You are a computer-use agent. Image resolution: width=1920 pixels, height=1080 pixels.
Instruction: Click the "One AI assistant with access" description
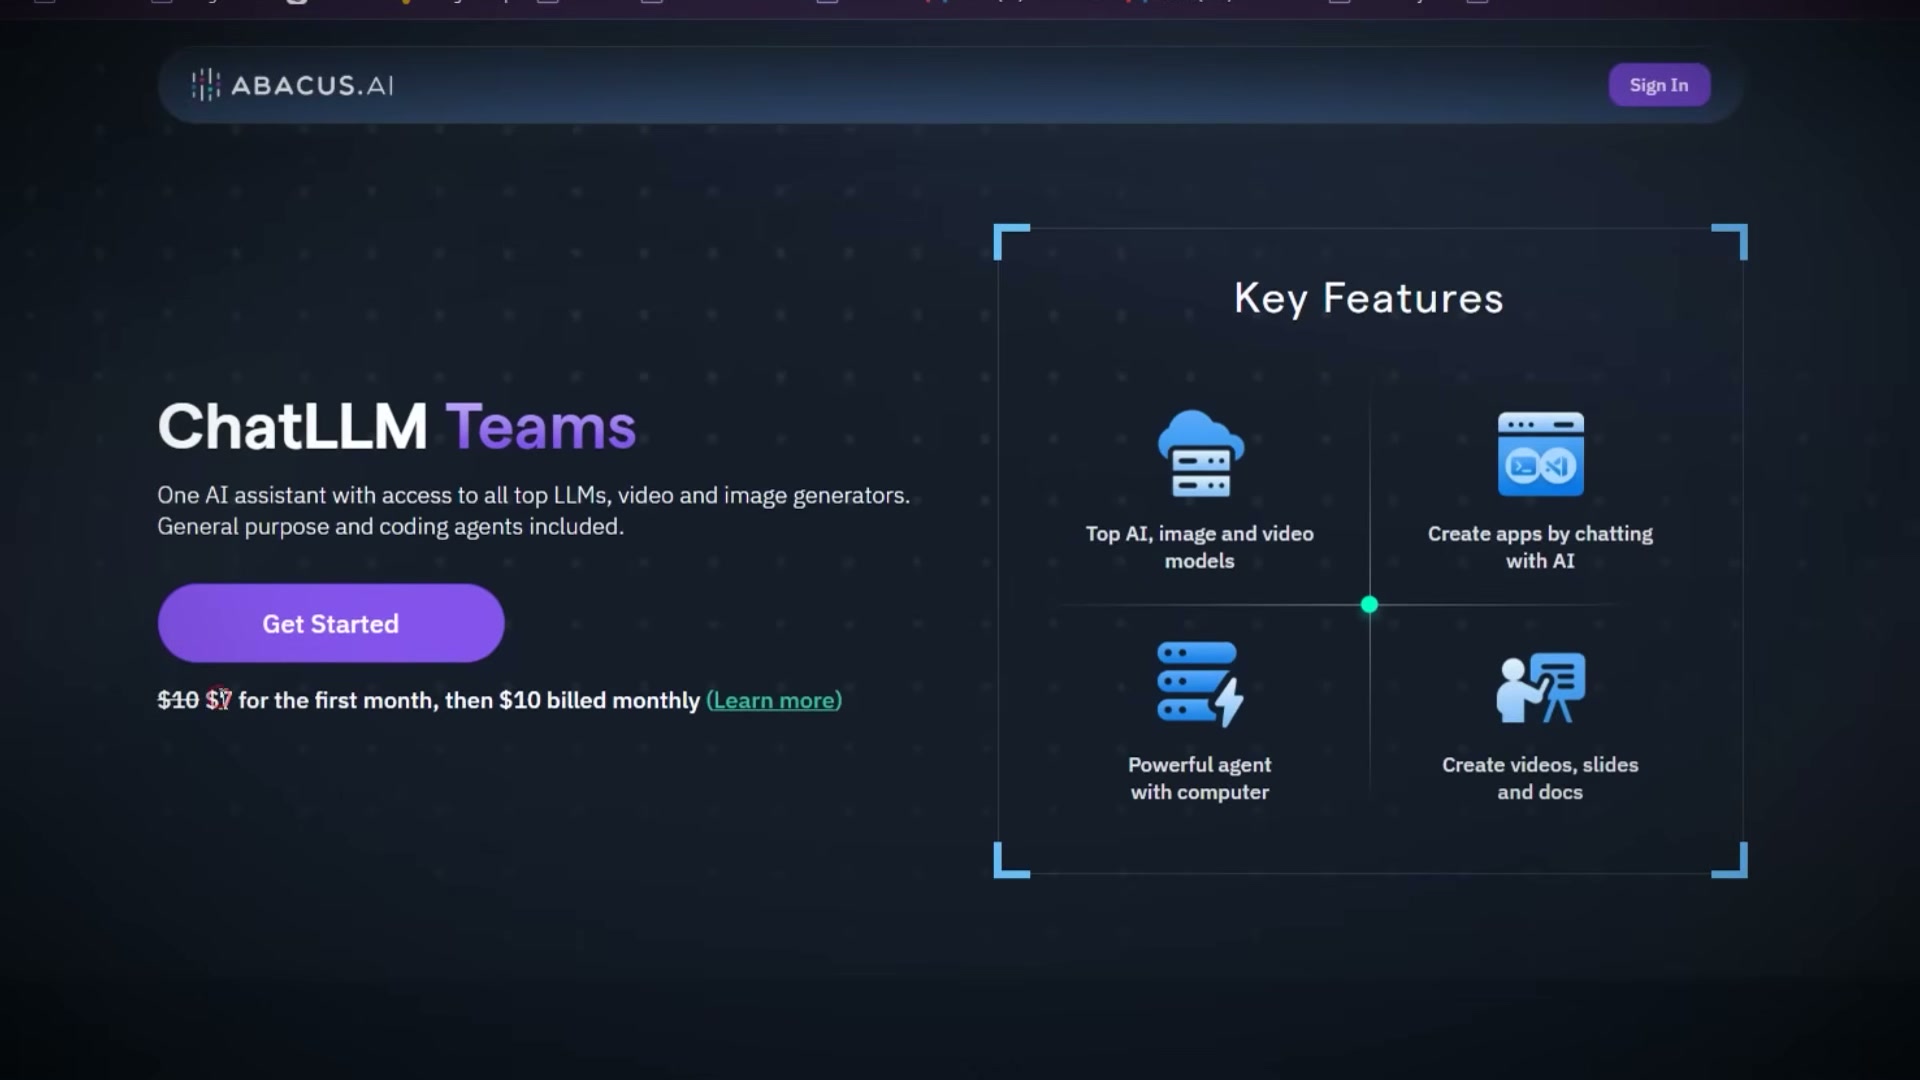534,495
